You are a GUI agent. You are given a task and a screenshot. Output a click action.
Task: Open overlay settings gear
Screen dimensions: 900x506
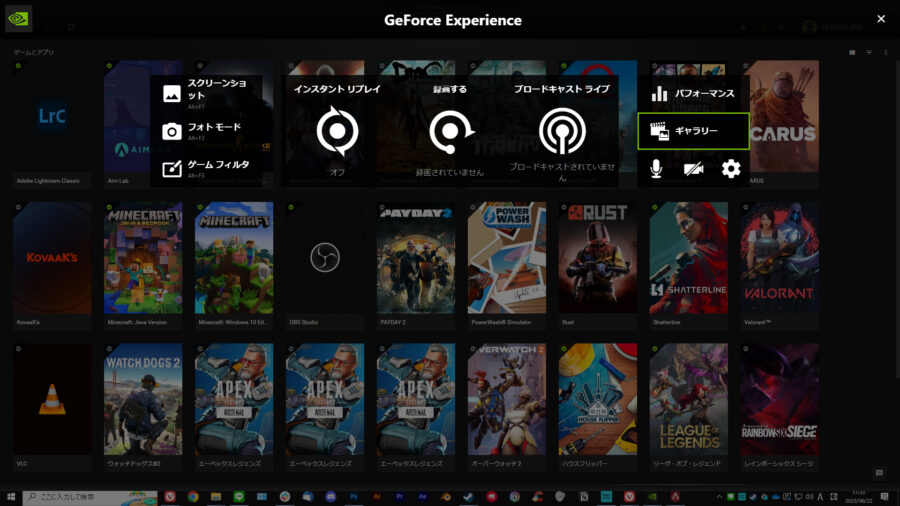(x=731, y=169)
